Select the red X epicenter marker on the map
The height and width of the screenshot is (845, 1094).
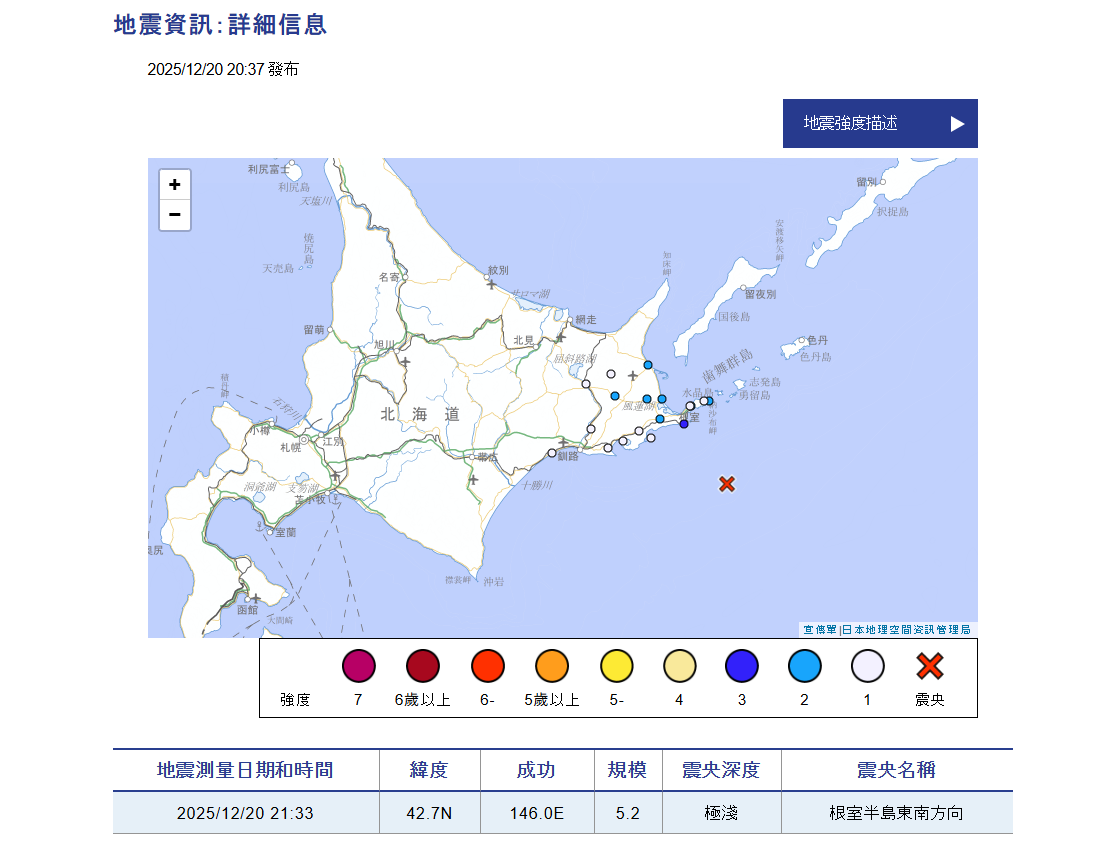(729, 484)
